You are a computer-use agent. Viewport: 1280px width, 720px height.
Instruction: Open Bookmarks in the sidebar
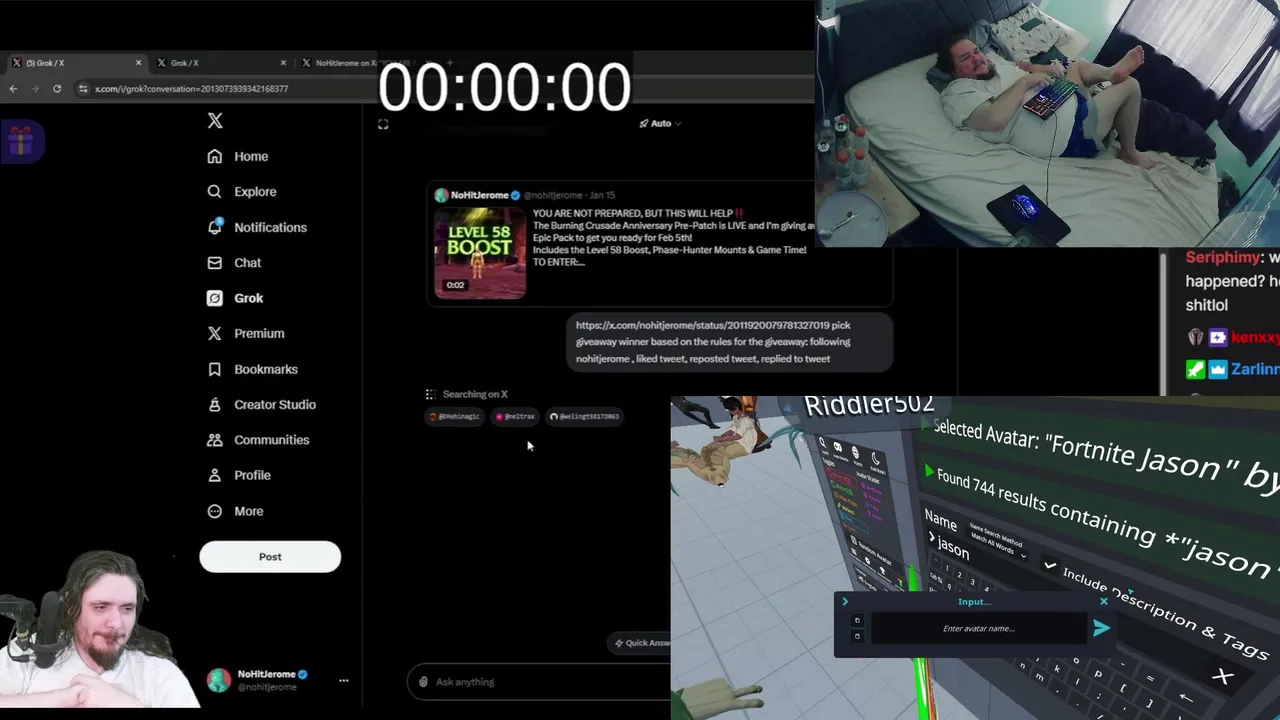tap(252, 369)
